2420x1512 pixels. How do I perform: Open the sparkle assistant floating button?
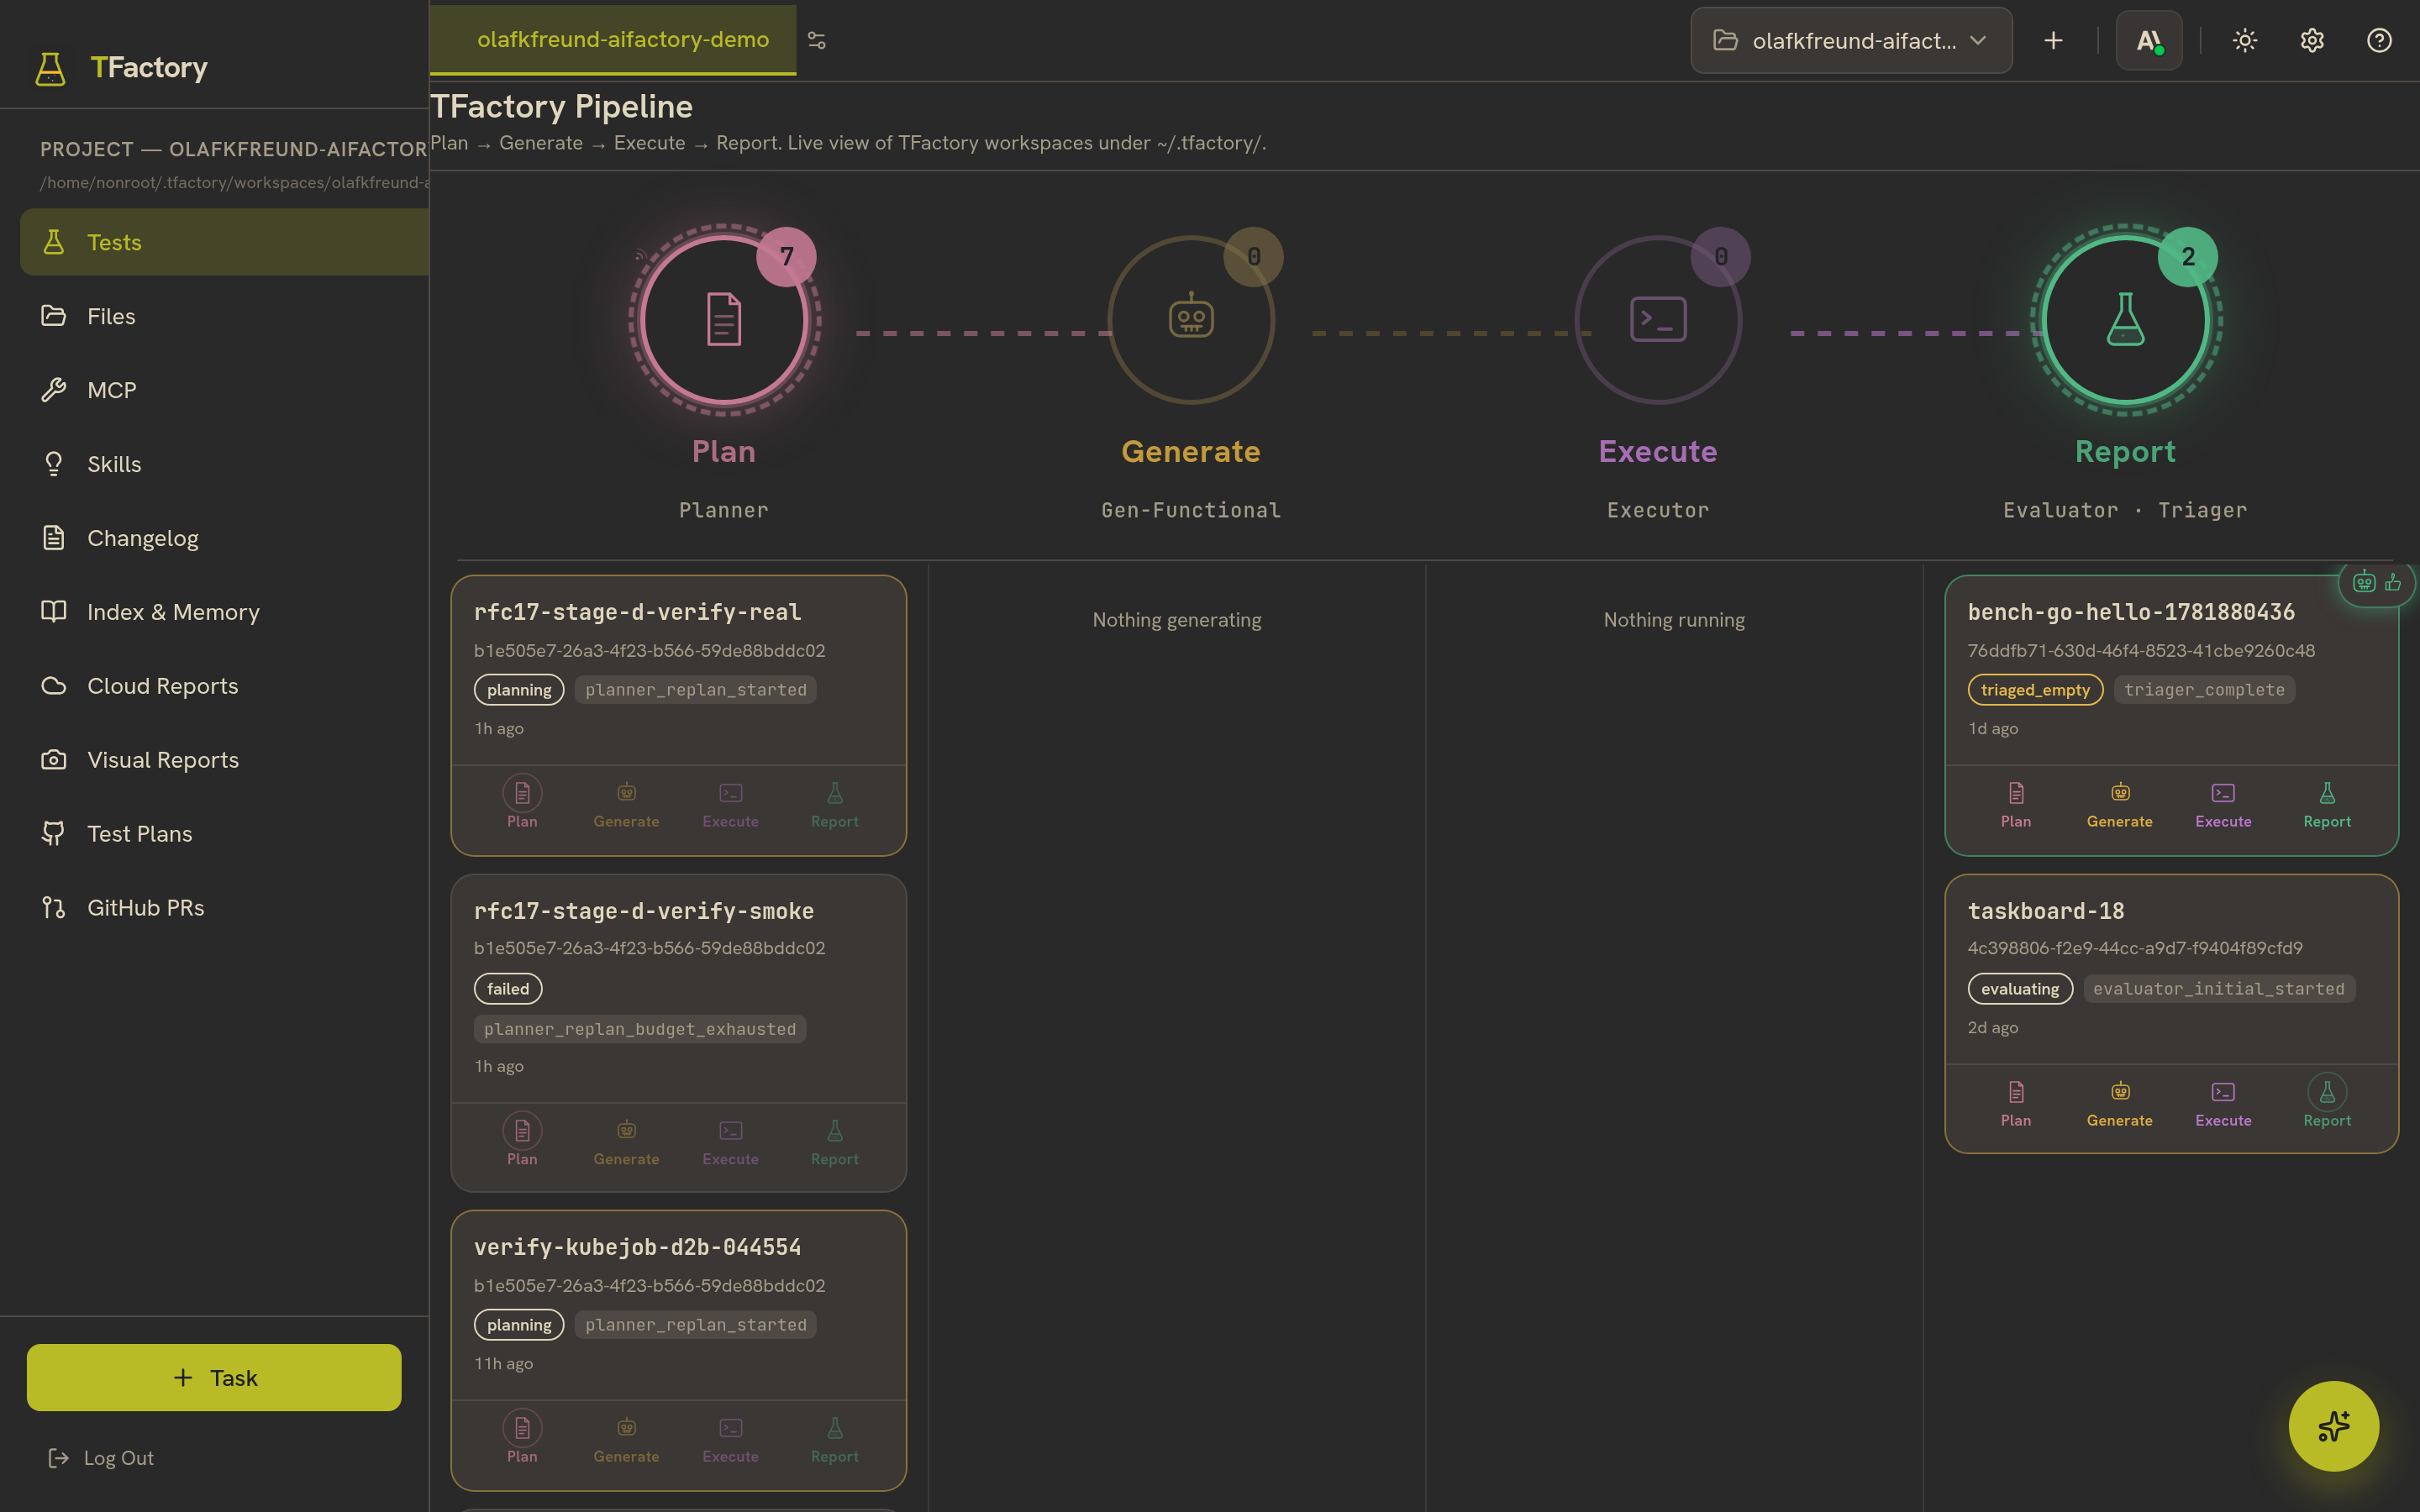pos(2333,1426)
